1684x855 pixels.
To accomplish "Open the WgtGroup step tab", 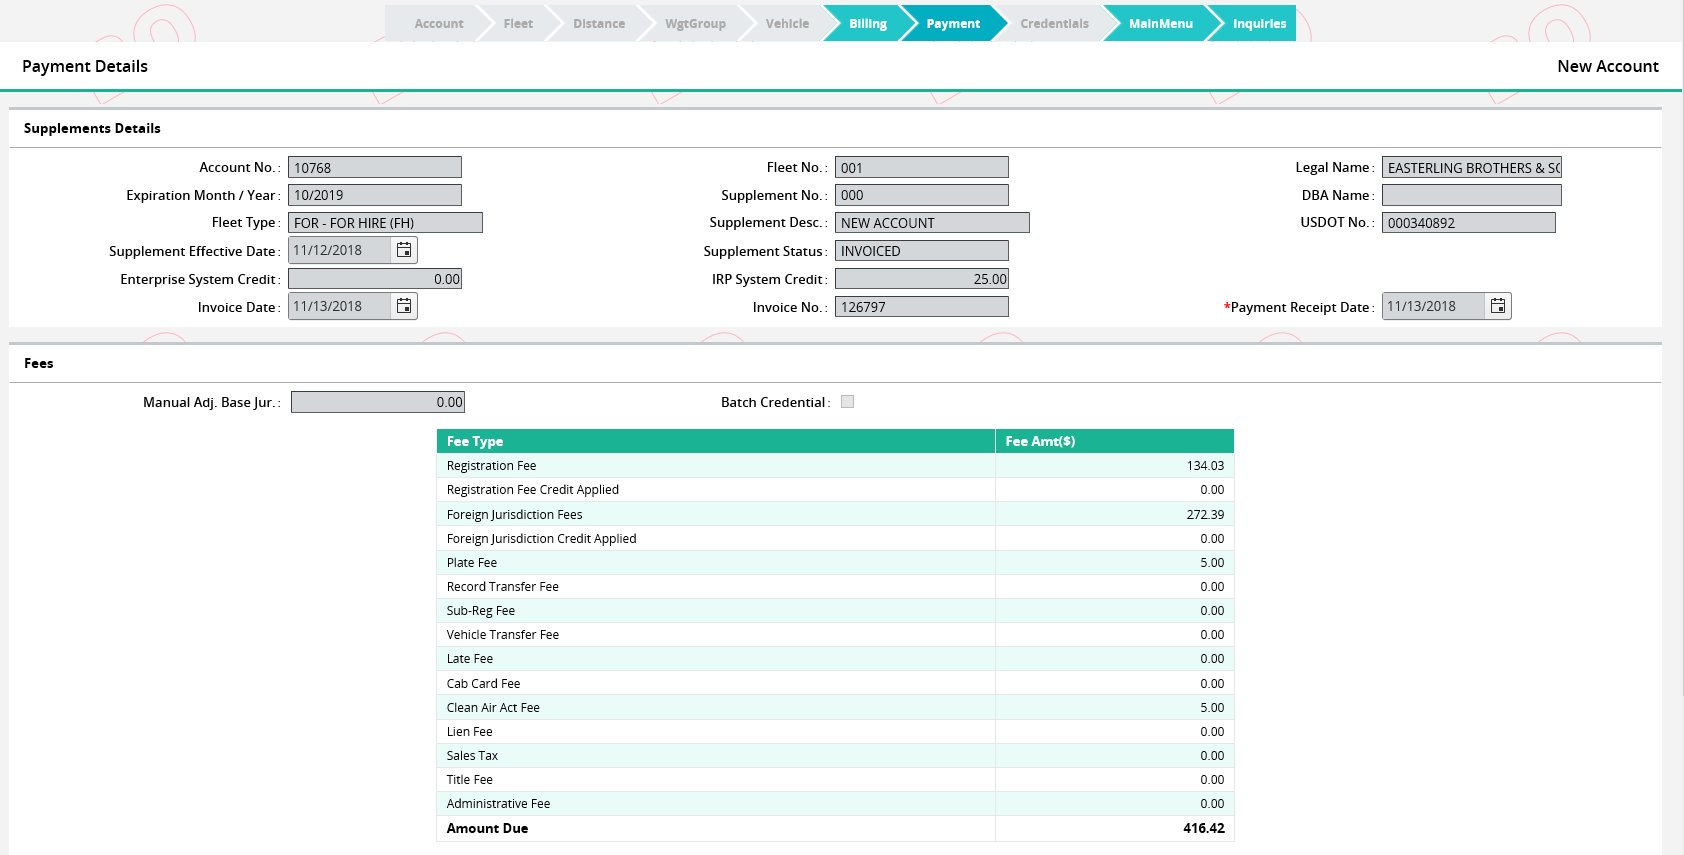I will point(695,23).
